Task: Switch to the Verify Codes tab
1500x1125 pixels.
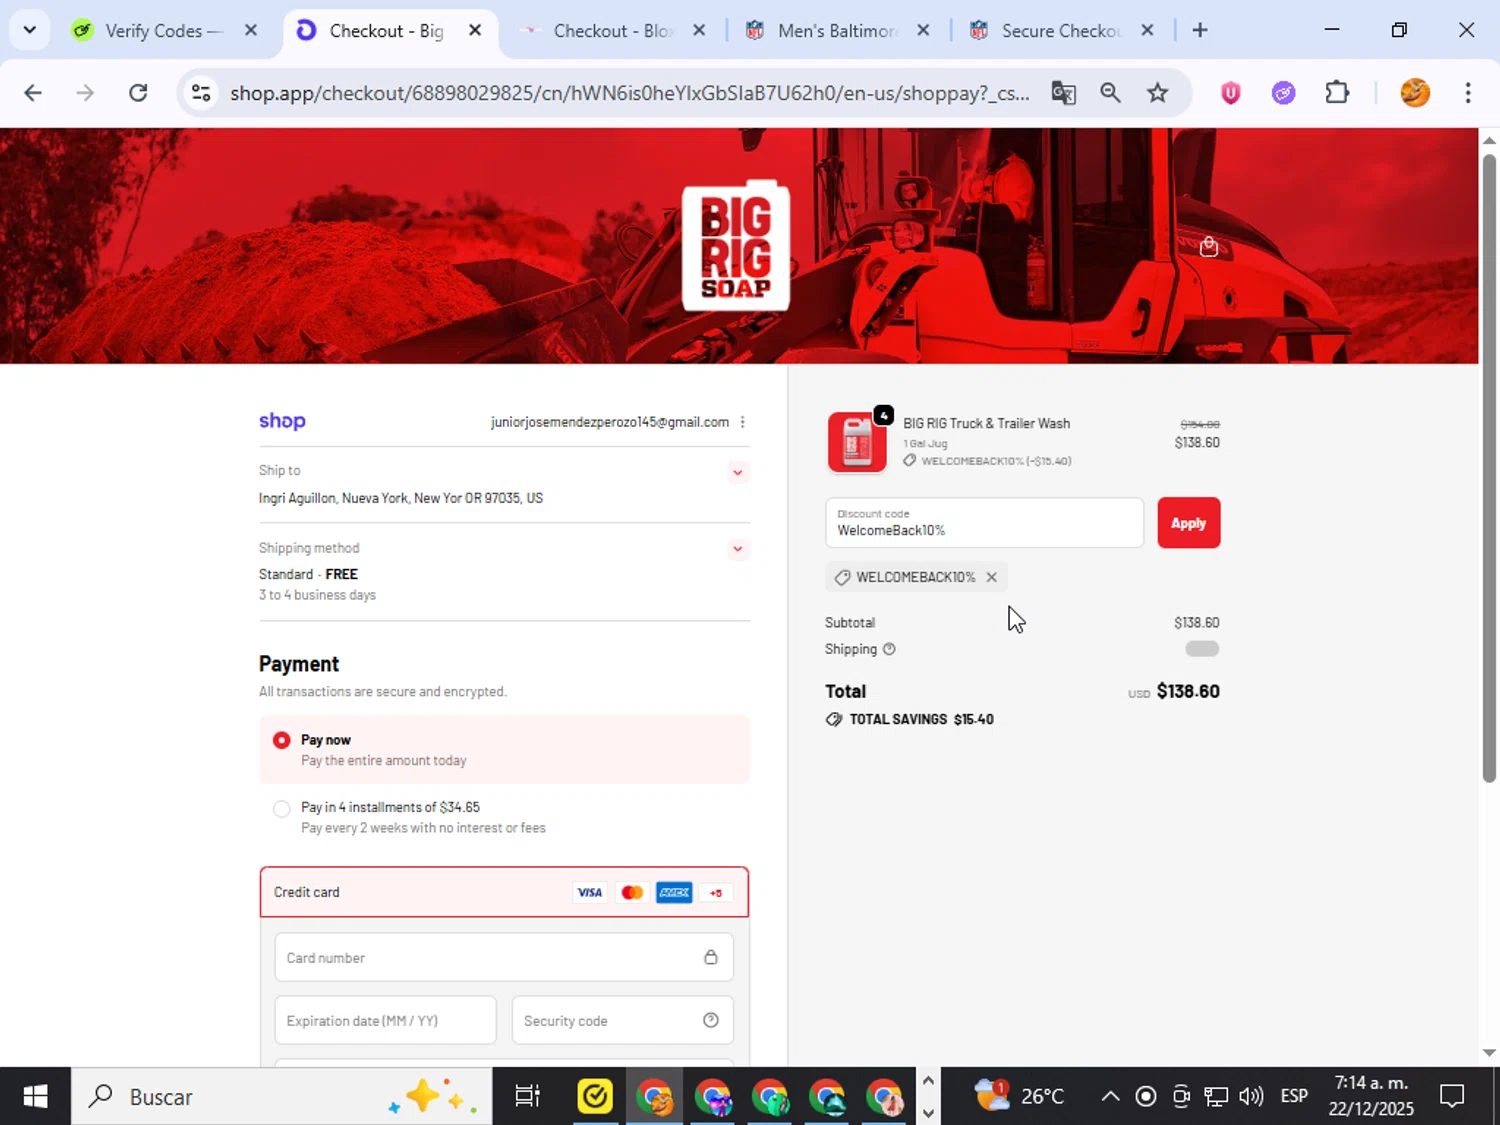Action: 163,31
